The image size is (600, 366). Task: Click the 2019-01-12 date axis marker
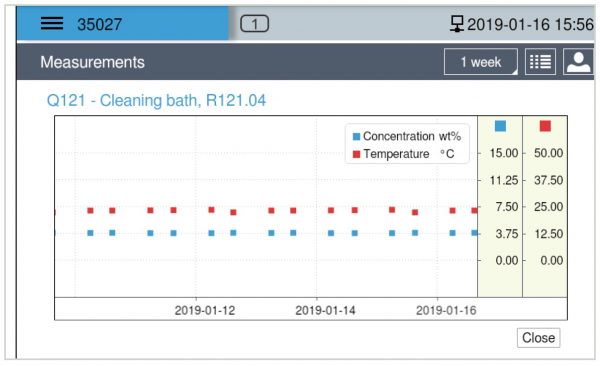(x=205, y=310)
